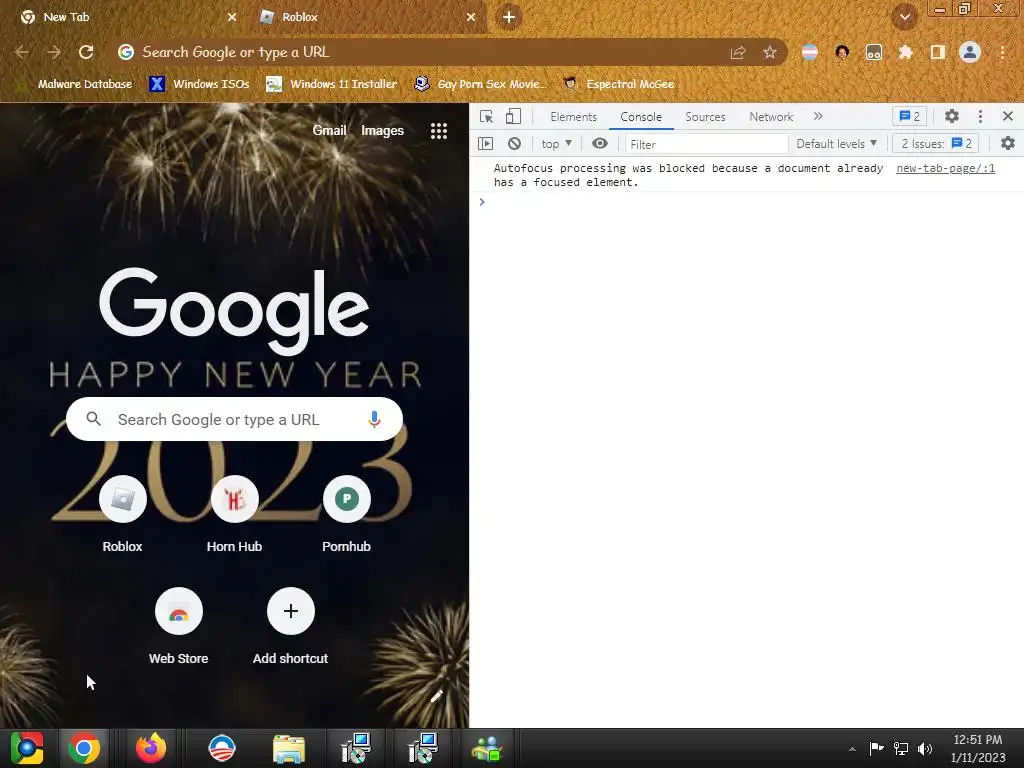The width and height of the screenshot is (1024, 768).
Task: Expand more DevTools tabs chevron
Action: (818, 116)
